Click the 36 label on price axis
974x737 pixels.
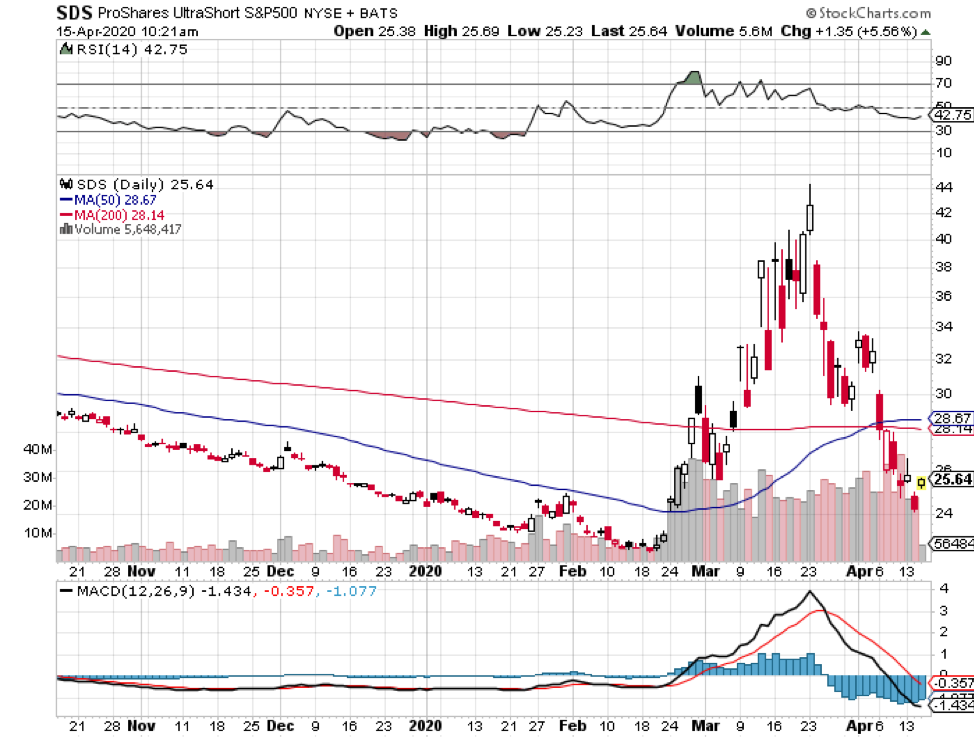click(944, 296)
